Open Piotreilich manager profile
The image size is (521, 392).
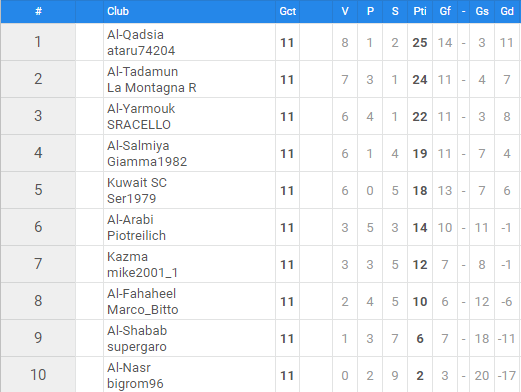136,236
